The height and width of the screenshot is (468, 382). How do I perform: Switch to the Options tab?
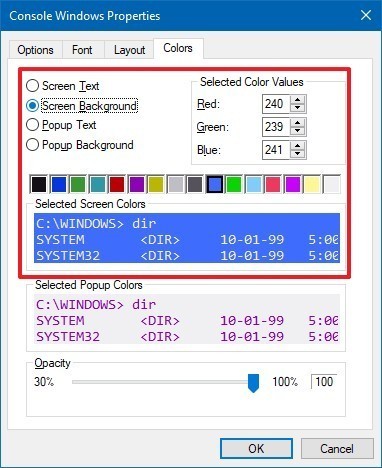(35, 50)
